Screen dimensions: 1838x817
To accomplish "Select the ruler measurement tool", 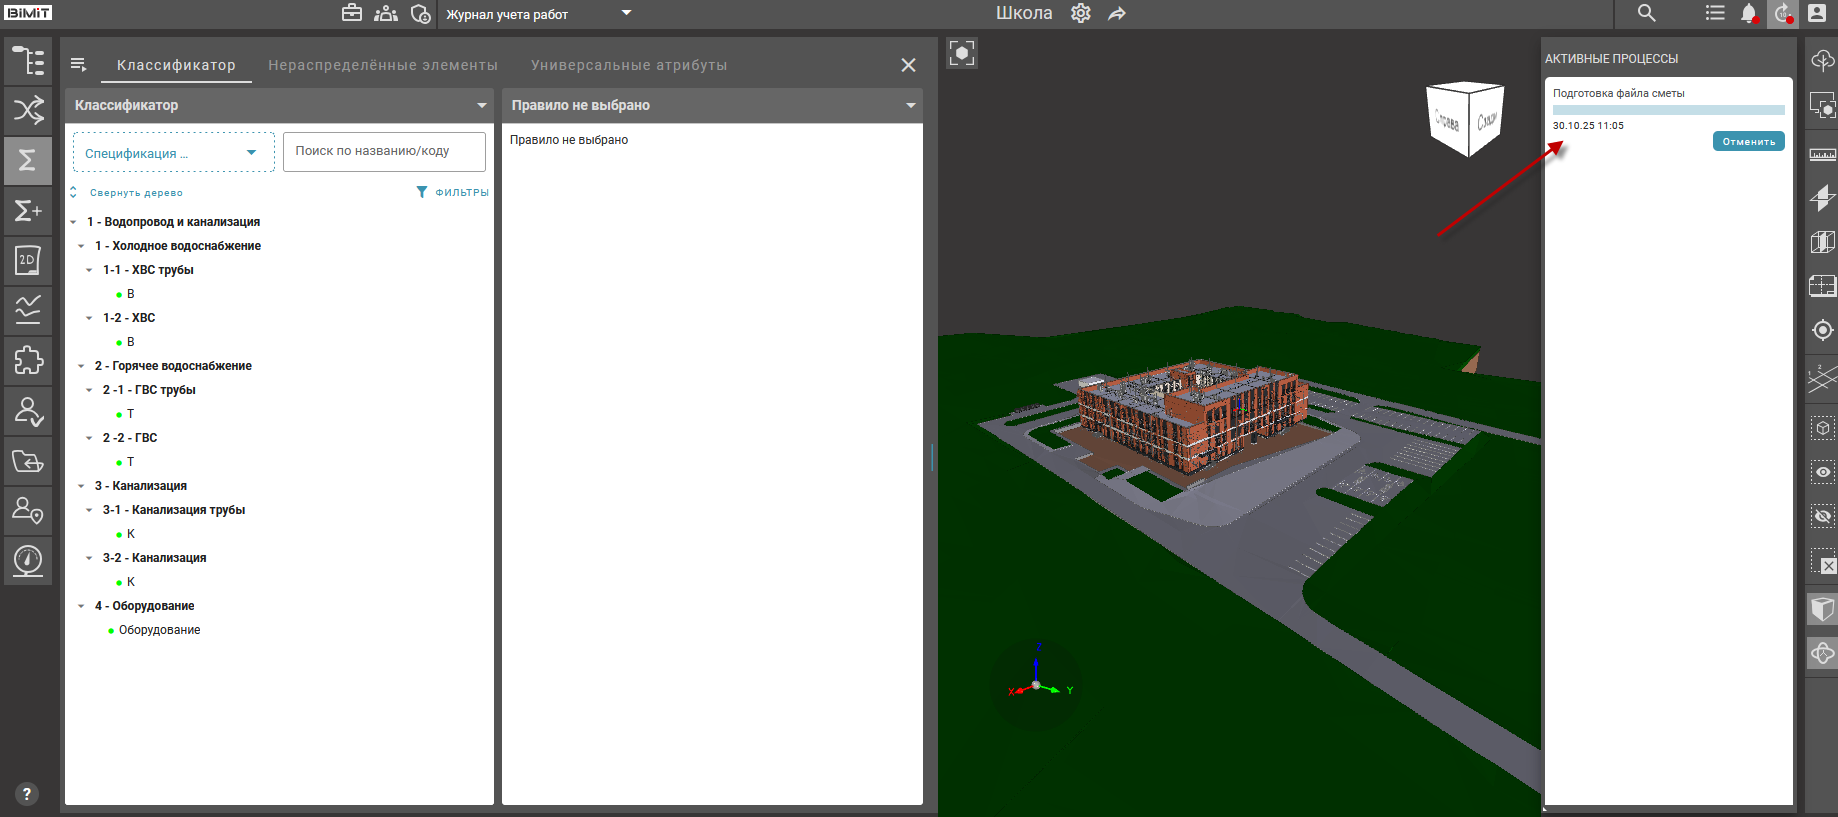I will click(x=1822, y=154).
